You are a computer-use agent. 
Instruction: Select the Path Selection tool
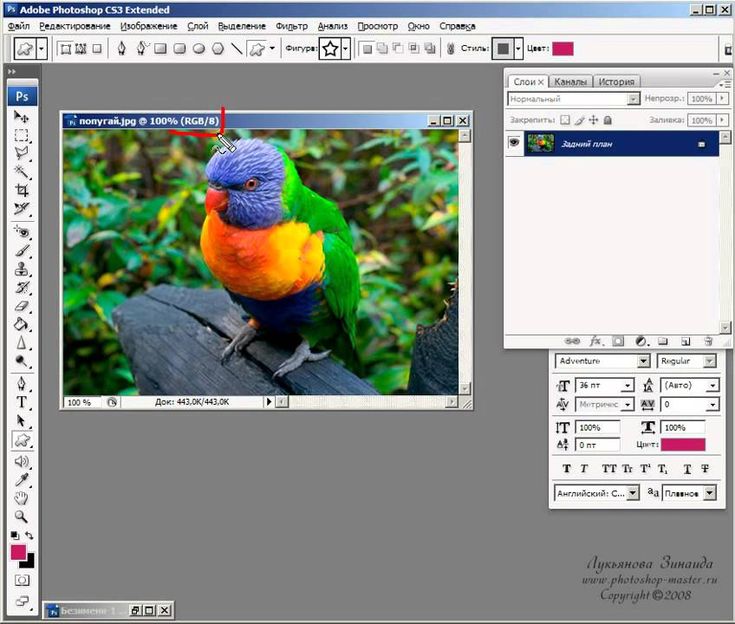coord(21,421)
